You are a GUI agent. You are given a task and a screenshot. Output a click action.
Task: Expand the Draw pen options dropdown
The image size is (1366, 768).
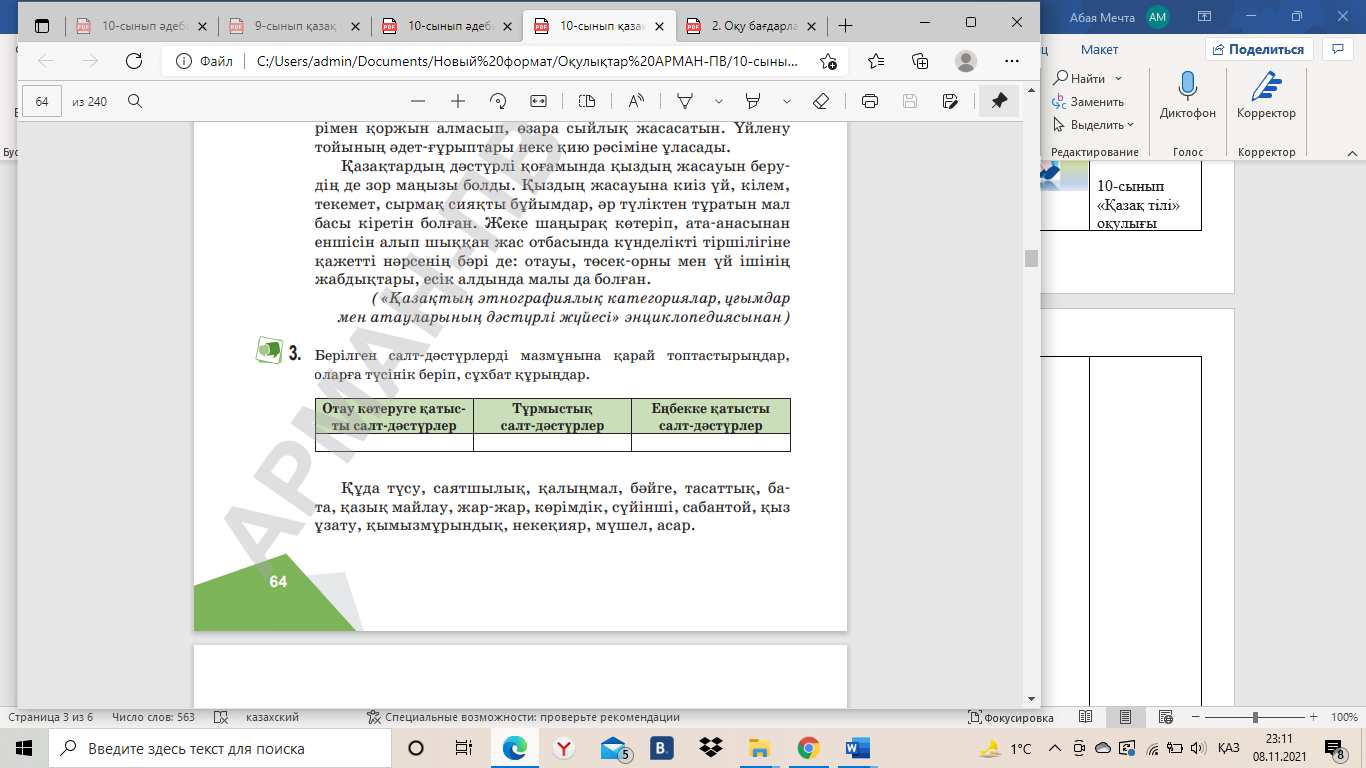(x=718, y=101)
